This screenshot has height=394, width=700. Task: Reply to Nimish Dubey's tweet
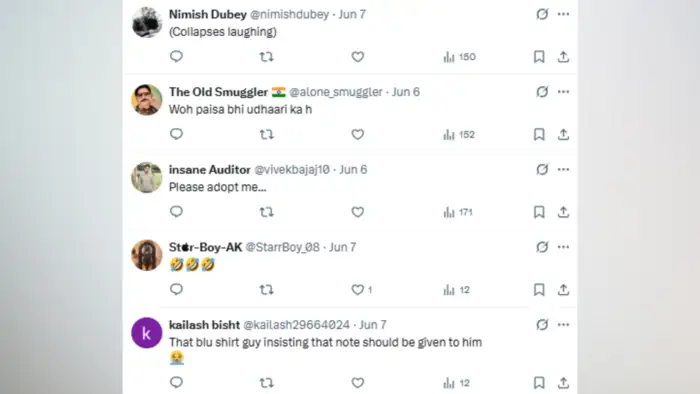coord(176,57)
